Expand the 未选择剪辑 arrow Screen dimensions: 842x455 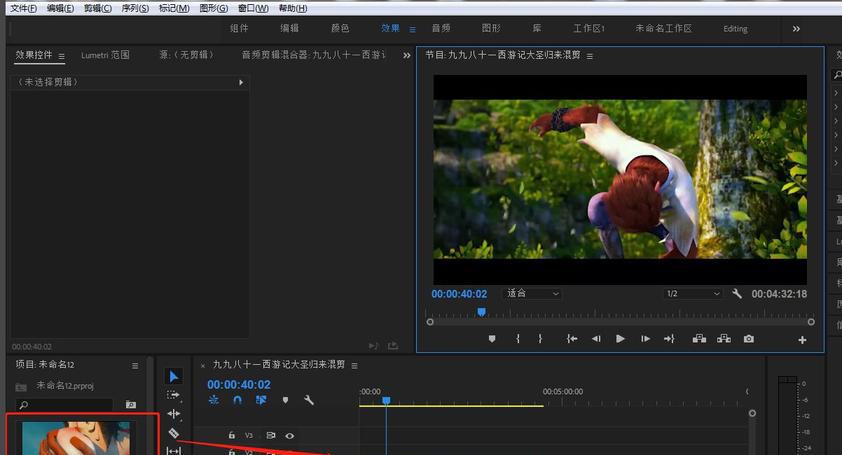[241, 82]
